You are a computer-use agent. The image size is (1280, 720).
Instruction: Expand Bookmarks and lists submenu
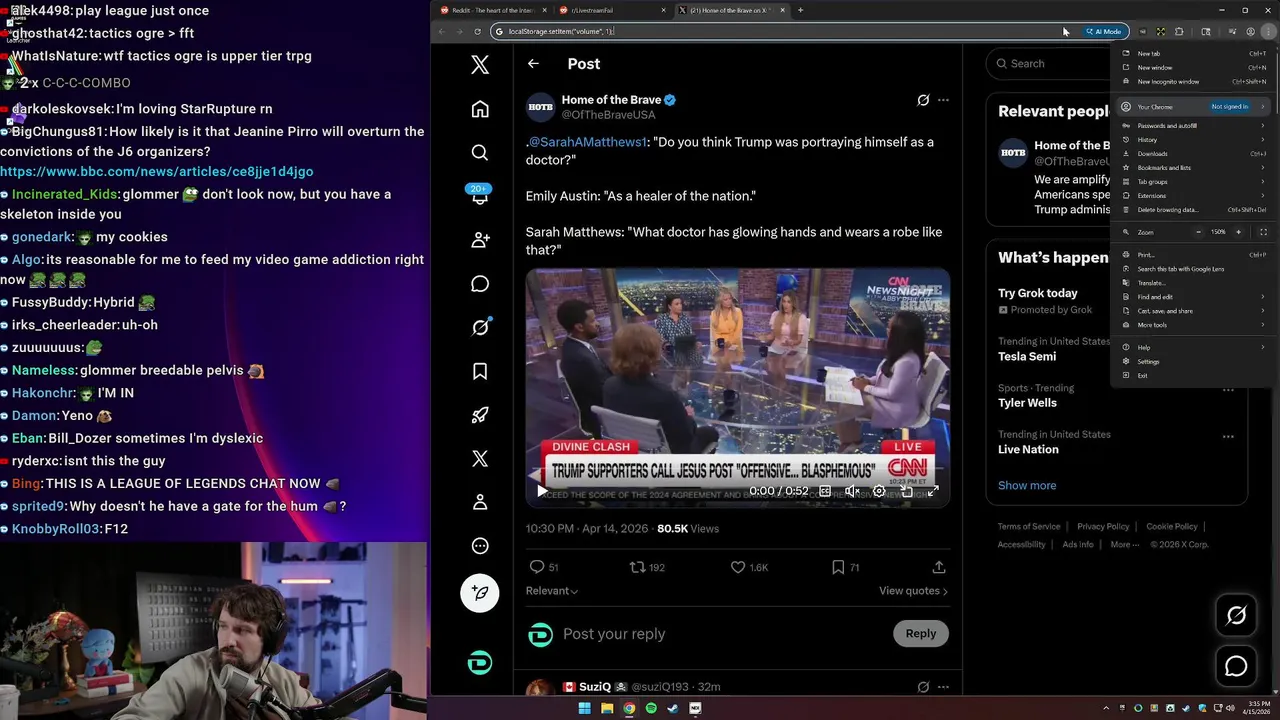point(1194,168)
